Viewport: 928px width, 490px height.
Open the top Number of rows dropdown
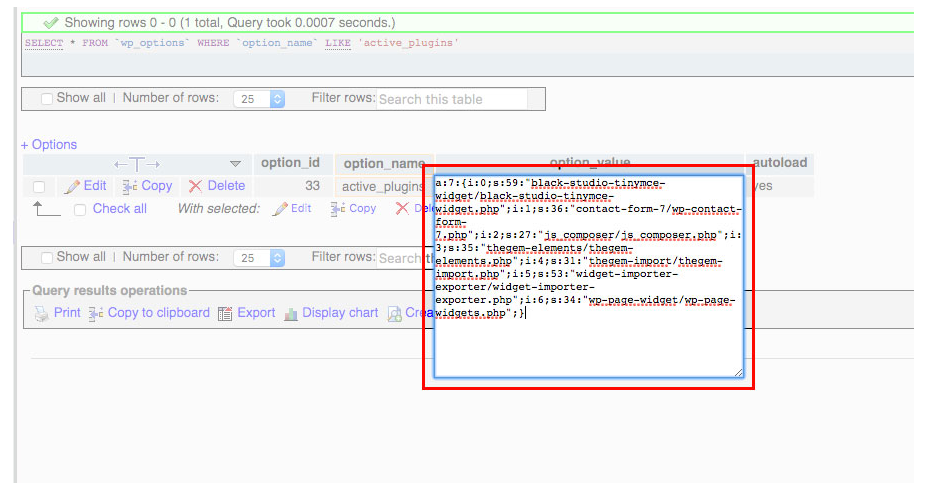pos(259,99)
